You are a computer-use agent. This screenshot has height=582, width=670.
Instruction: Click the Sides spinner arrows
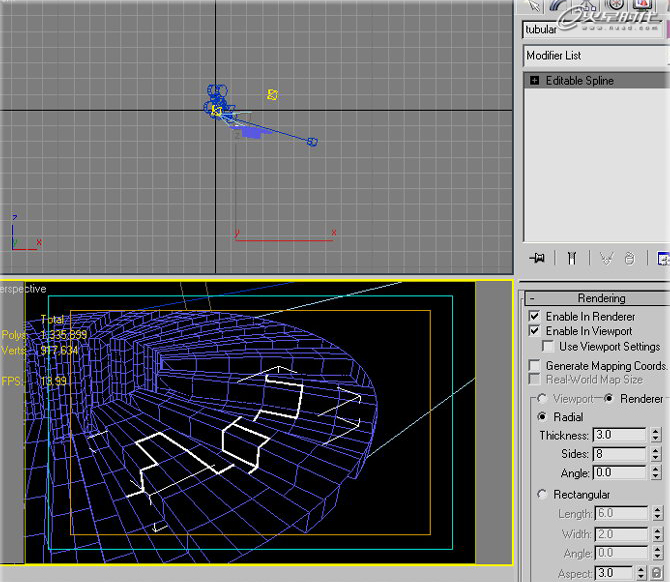point(656,454)
